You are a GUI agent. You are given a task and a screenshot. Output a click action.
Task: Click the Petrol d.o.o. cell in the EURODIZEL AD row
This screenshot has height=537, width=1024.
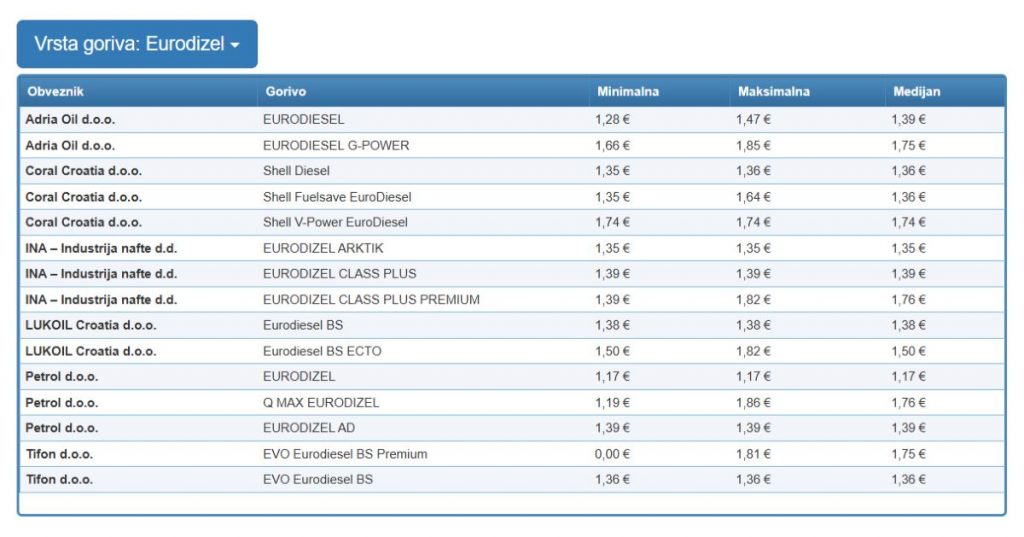tap(61, 428)
